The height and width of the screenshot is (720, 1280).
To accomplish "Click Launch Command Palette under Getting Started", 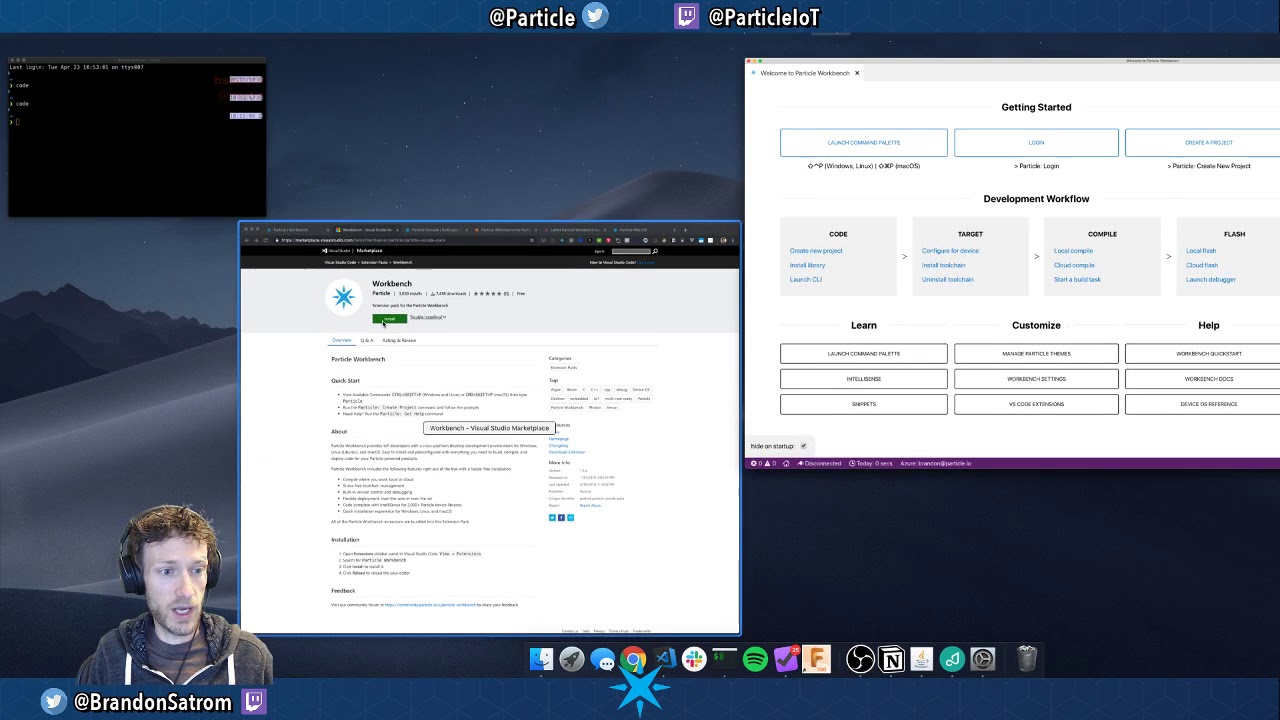I will click(x=864, y=143).
